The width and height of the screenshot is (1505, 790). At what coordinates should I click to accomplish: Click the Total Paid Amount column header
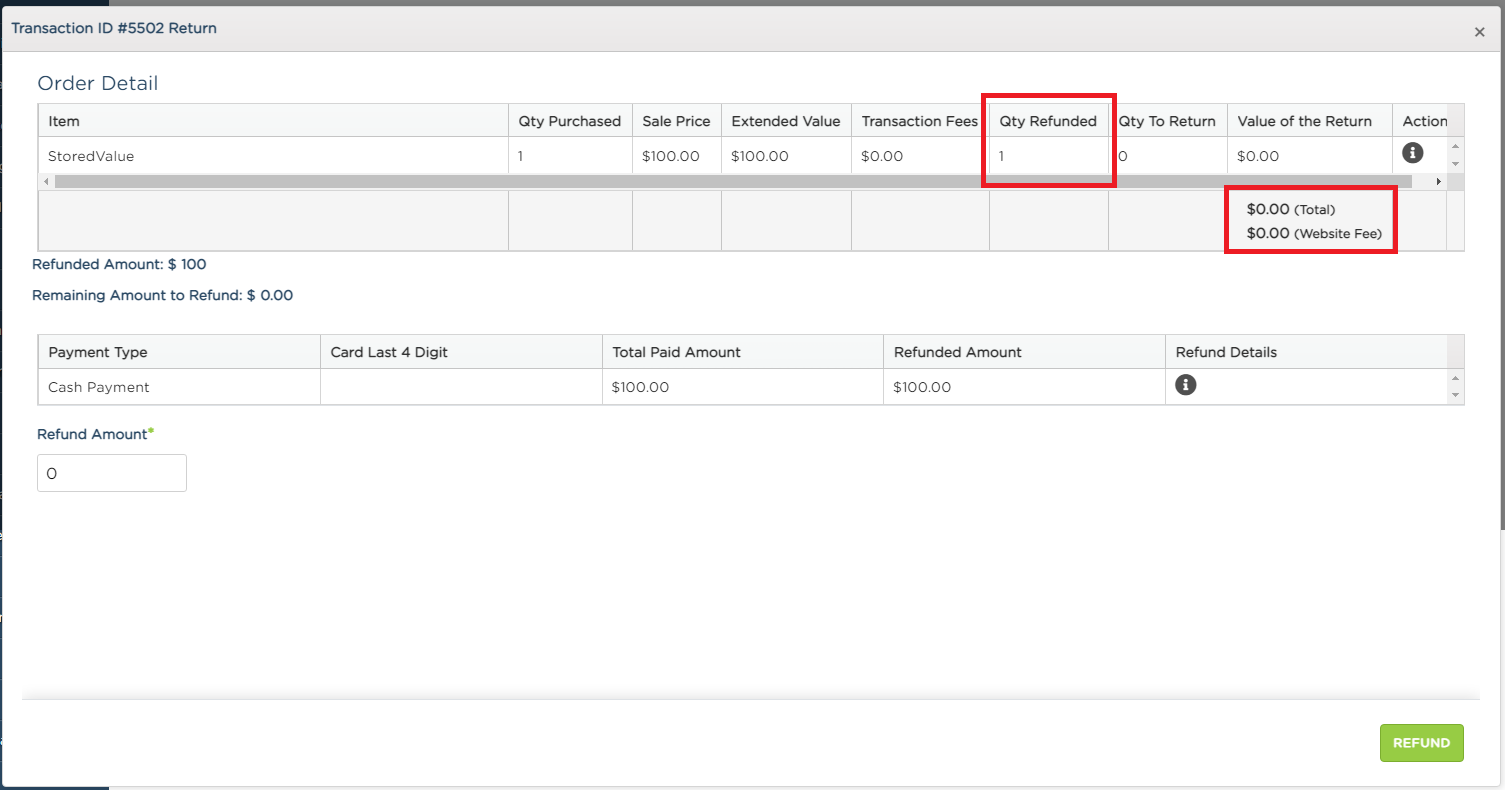(743, 352)
